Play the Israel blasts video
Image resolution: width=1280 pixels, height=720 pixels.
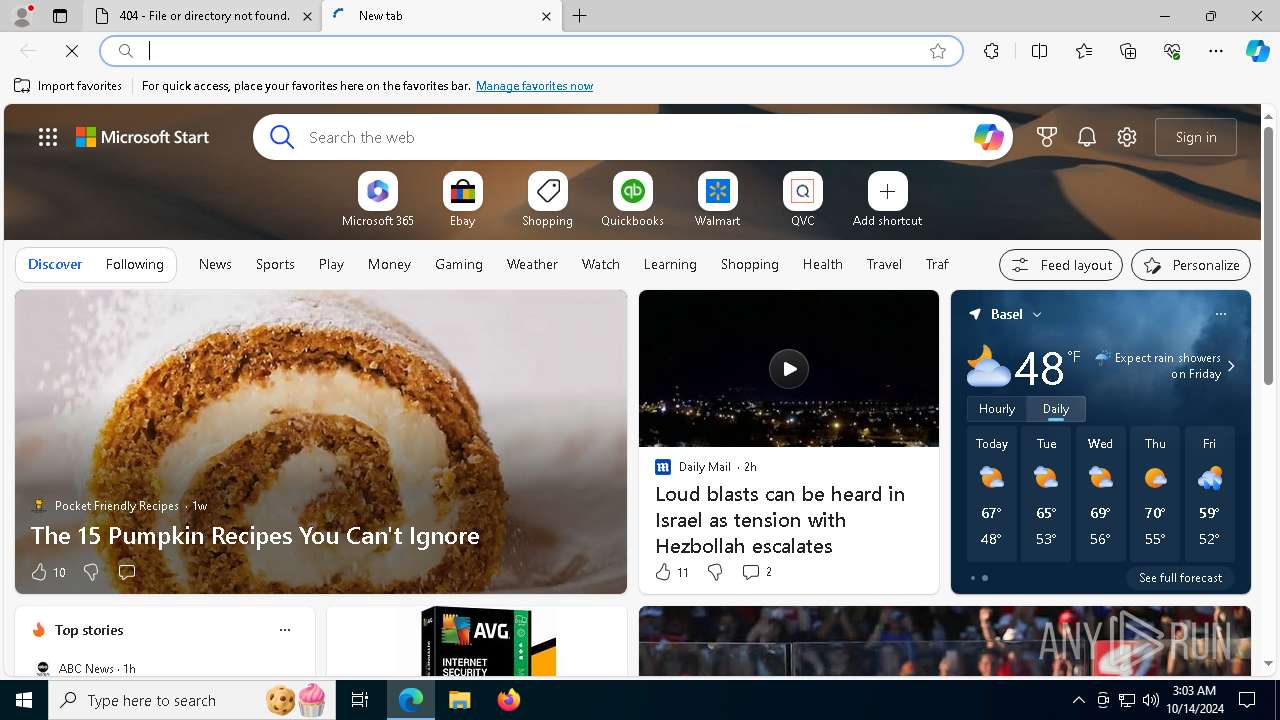[789, 369]
